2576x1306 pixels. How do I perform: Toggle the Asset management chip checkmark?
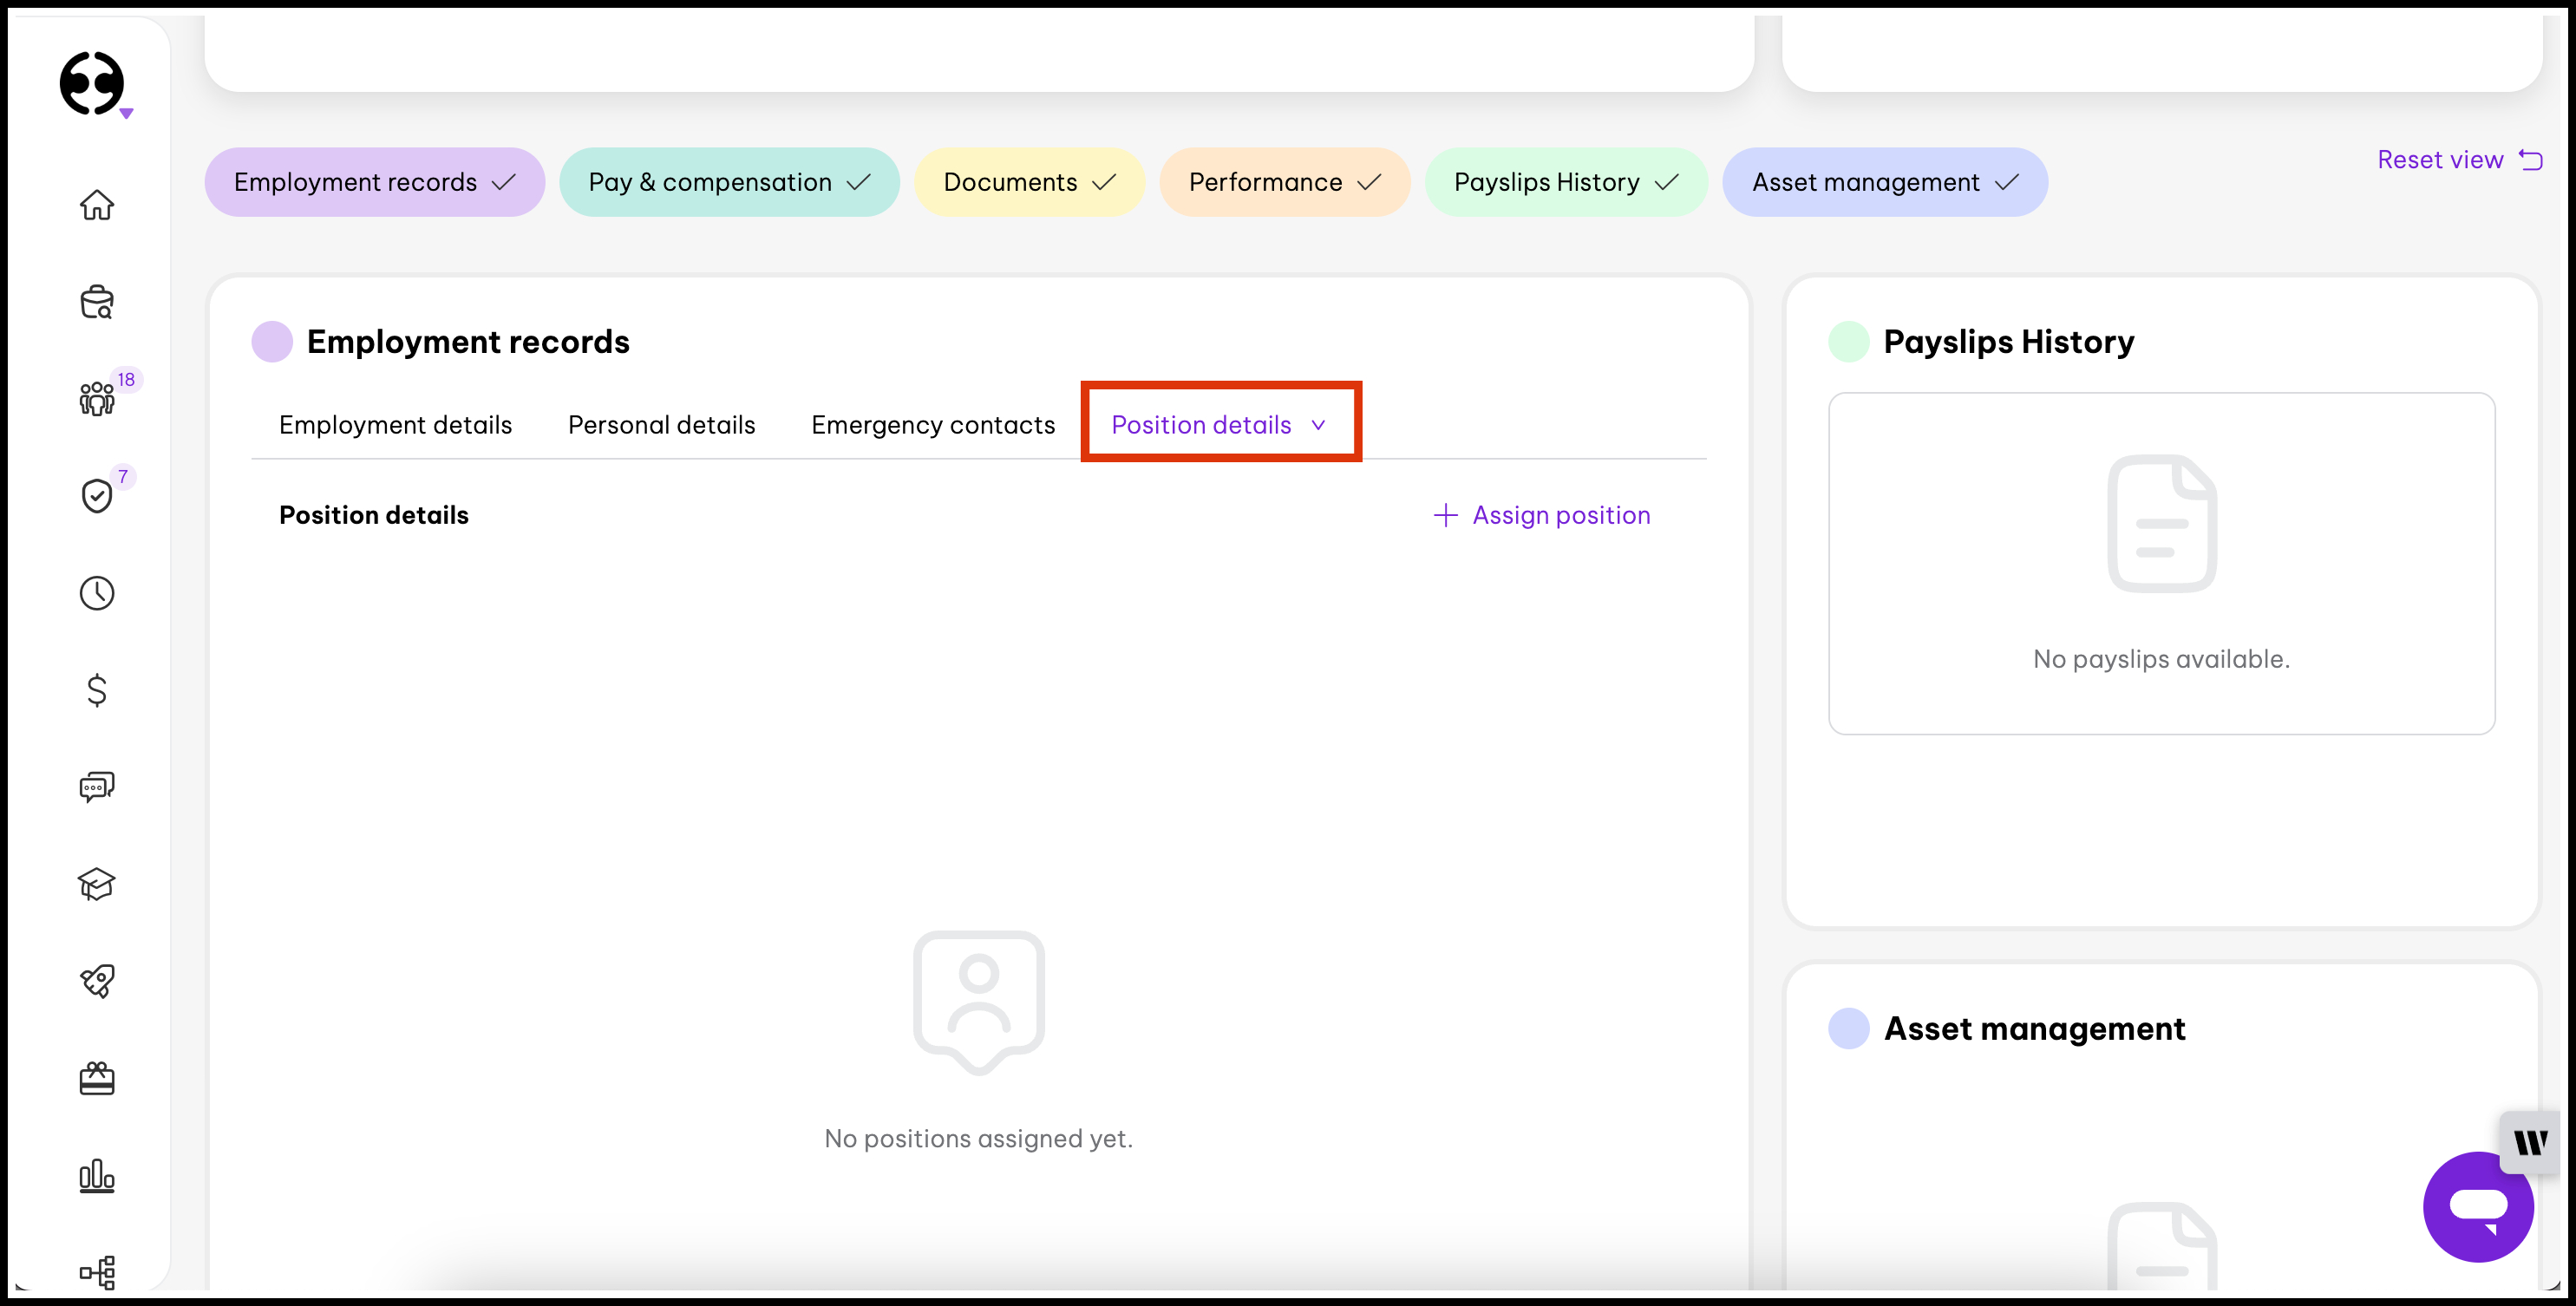[x=2006, y=182]
